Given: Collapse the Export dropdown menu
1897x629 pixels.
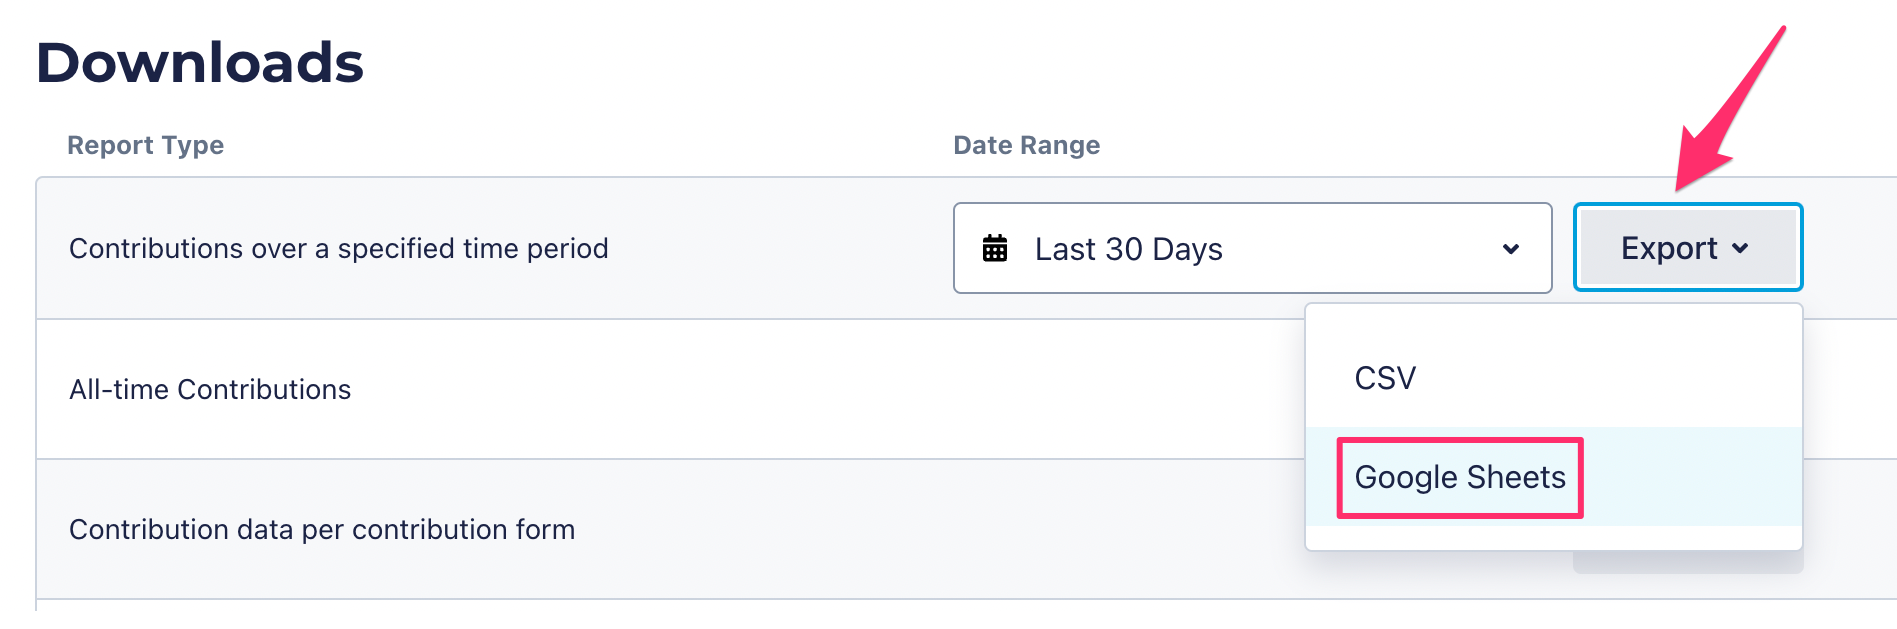Looking at the screenshot, I should click(x=1687, y=248).
